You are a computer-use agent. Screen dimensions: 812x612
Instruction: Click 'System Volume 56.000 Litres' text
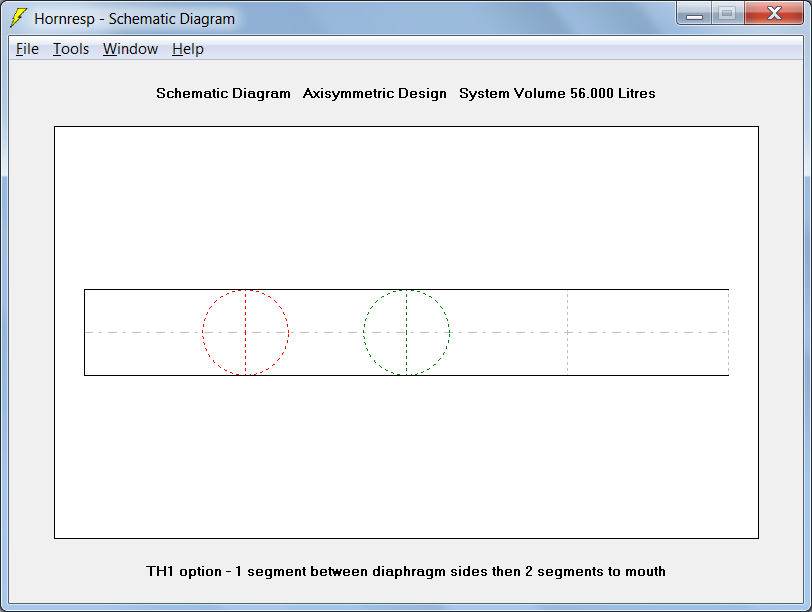coord(557,93)
